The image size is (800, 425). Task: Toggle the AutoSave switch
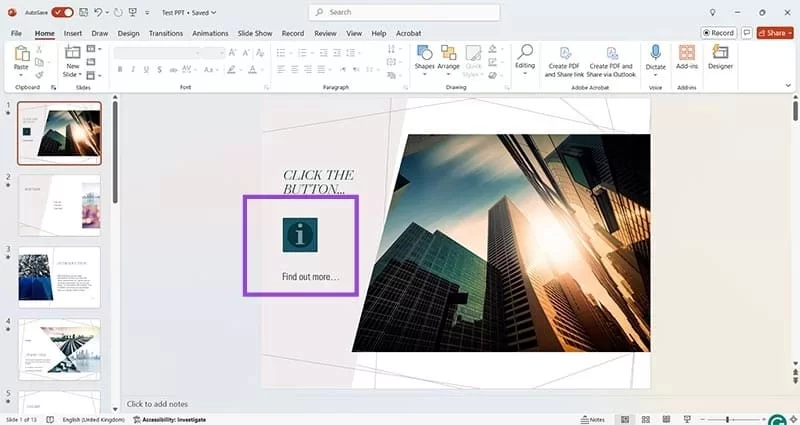click(x=62, y=12)
